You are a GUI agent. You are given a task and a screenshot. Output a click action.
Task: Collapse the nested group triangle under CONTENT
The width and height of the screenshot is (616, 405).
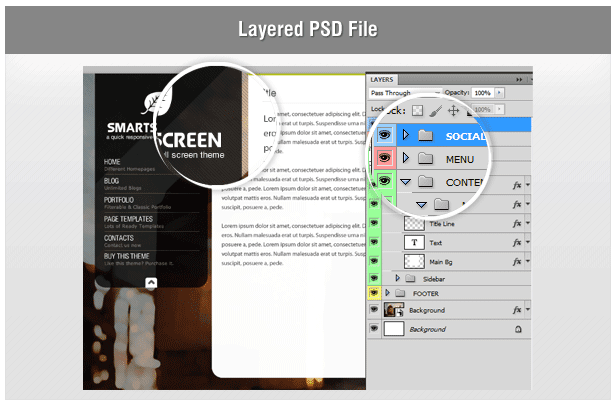coord(422,205)
